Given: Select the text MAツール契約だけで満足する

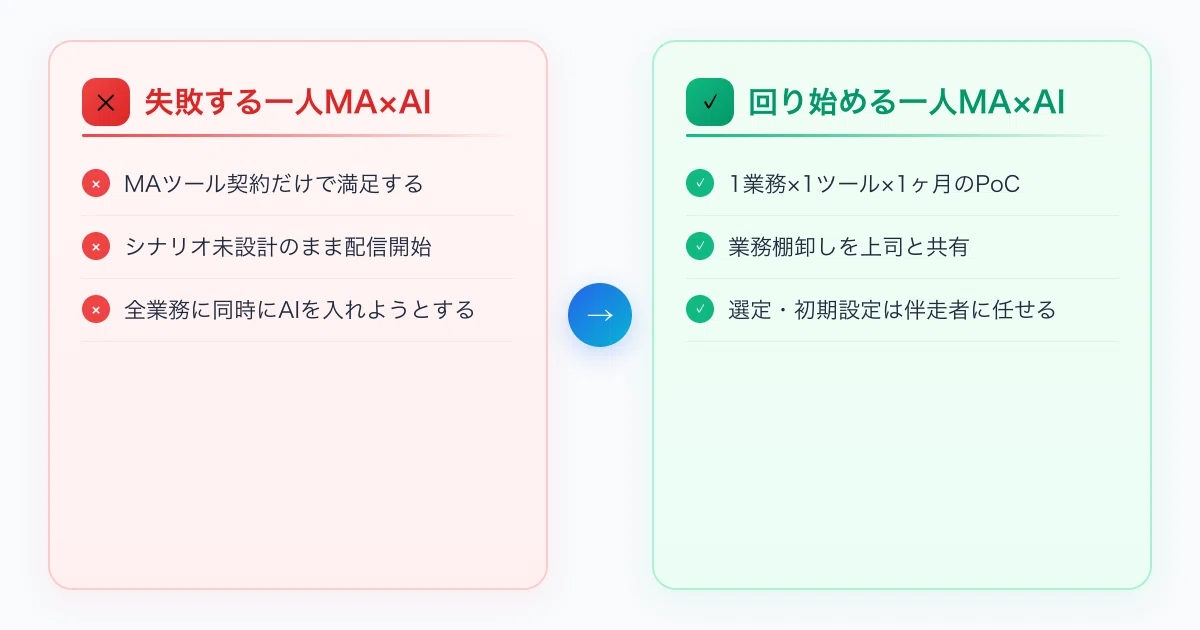Looking at the screenshot, I should click(x=274, y=184).
